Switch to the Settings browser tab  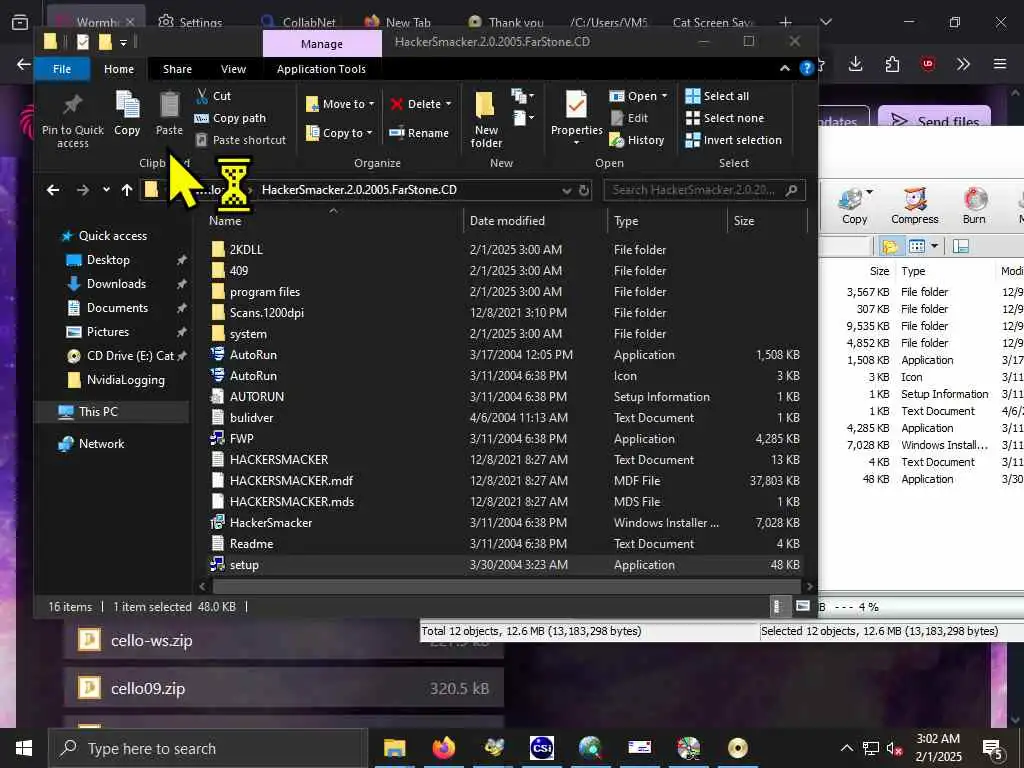tap(191, 22)
